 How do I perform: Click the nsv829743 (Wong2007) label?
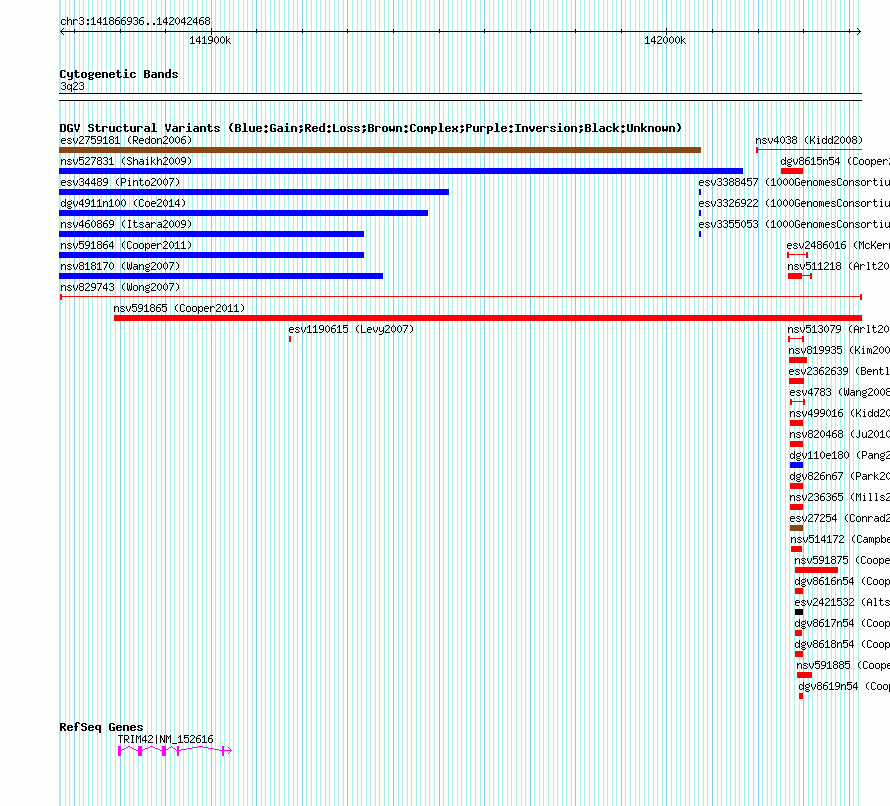pyautogui.click(x=120, y=287)
